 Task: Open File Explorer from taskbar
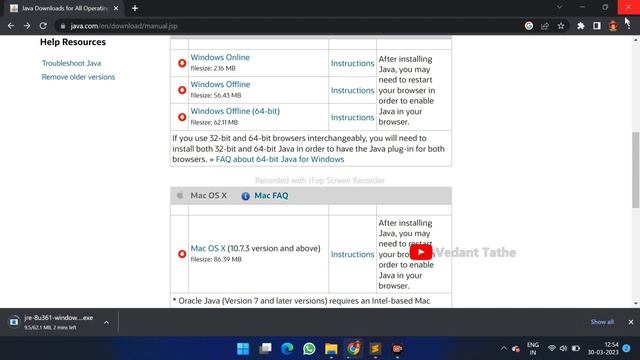331,349
